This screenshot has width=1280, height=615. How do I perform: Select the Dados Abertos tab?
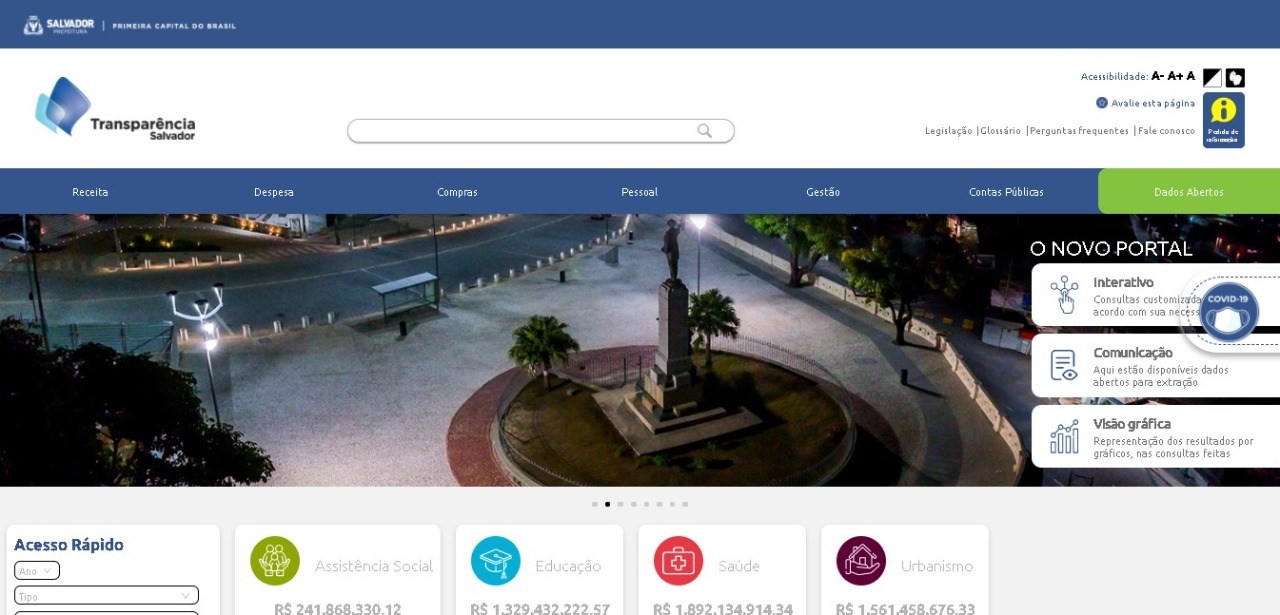tap(1188, 192)
